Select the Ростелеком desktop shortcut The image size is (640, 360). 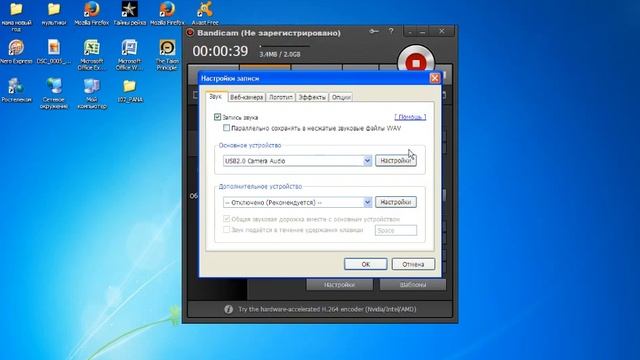pos(16,90)
